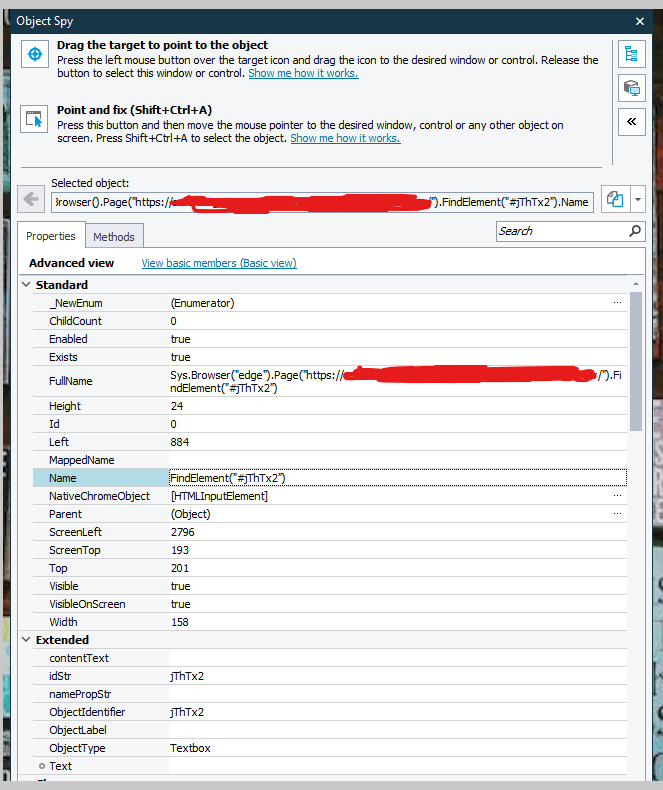Open ellipsis button for _NewEnum row
The width and height of the screenshot is (663, 790).
617,302
